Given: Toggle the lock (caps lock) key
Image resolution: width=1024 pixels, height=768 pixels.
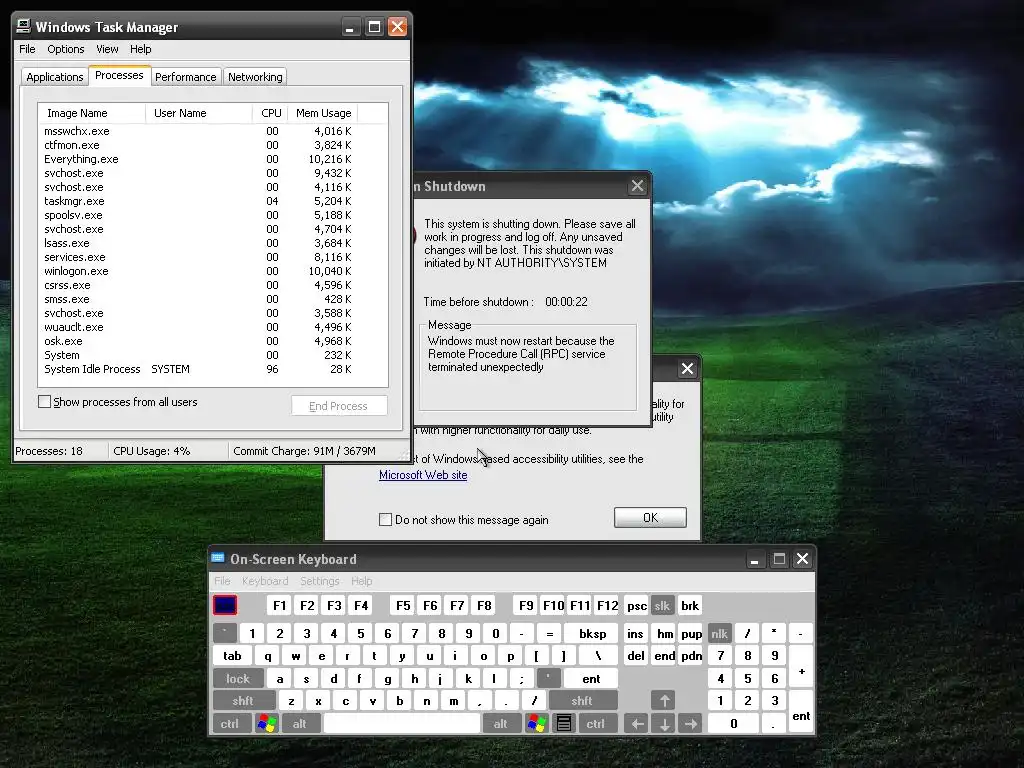Looking at the screenshot, I should point(238,679).
